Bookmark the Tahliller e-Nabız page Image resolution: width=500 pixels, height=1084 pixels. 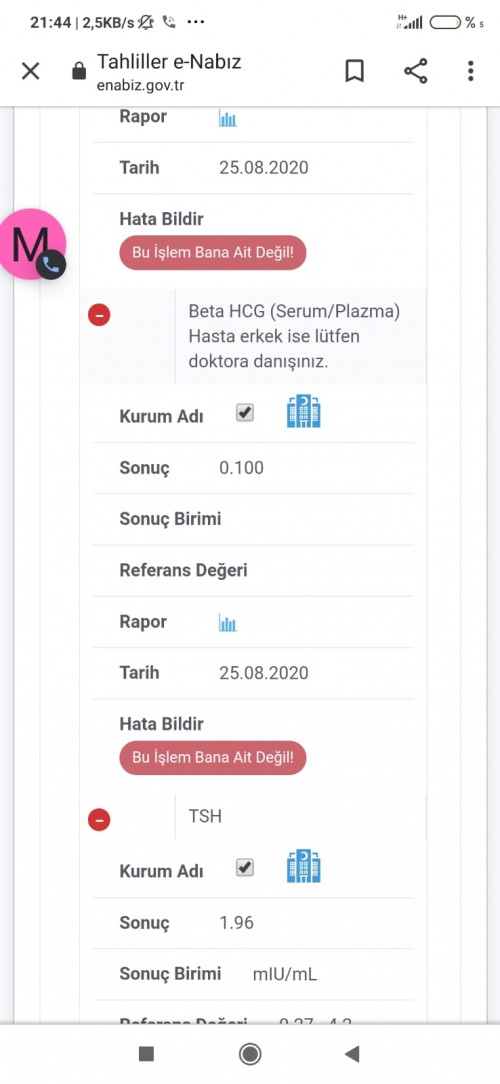point(355,71)
